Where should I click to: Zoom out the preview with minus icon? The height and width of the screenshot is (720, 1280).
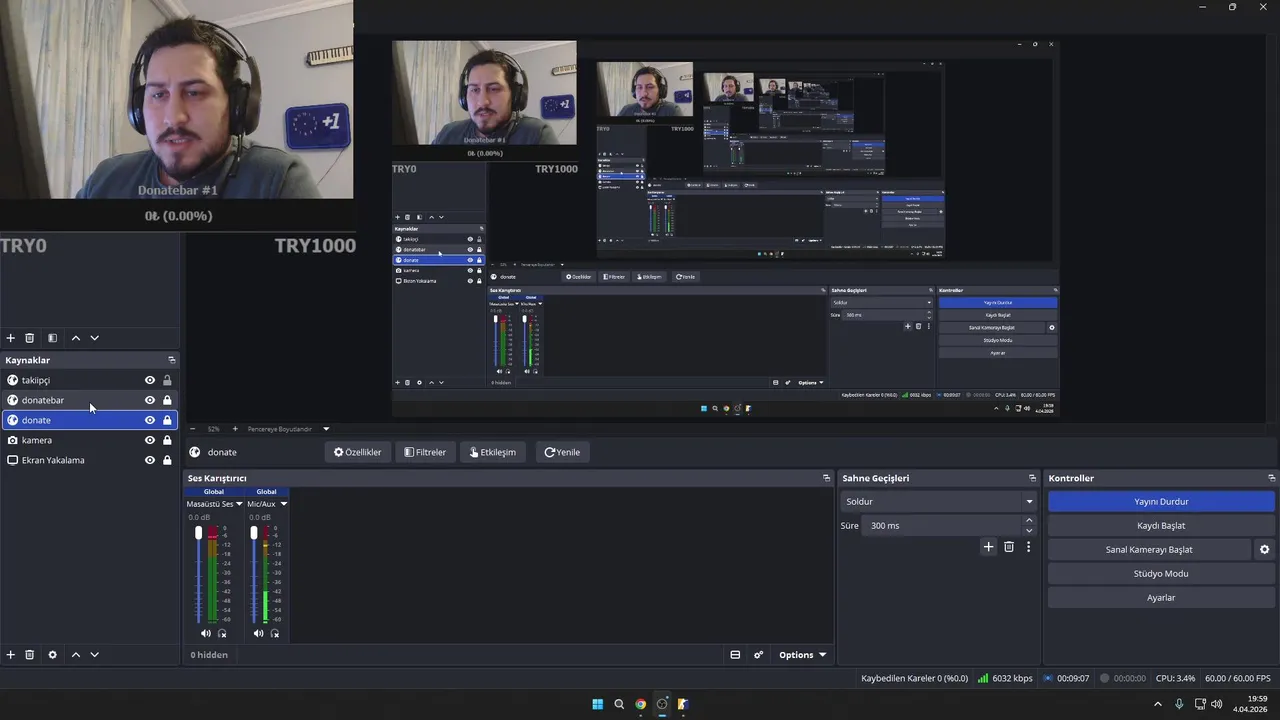(192, 429)
